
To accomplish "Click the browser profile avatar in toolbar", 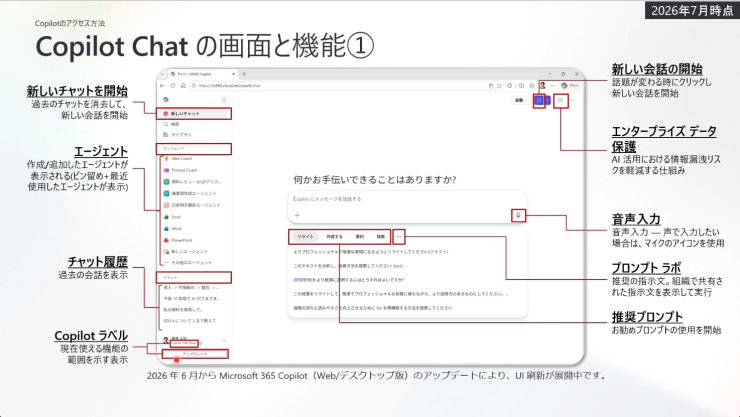I will click(x=543, y=85).
